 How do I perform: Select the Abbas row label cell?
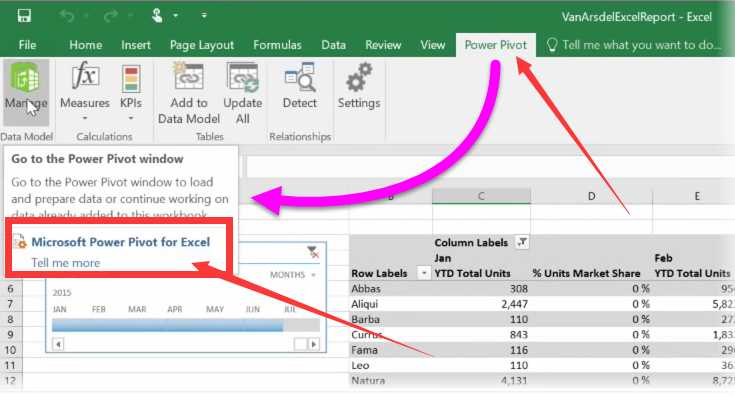click(x=390, y=289)
